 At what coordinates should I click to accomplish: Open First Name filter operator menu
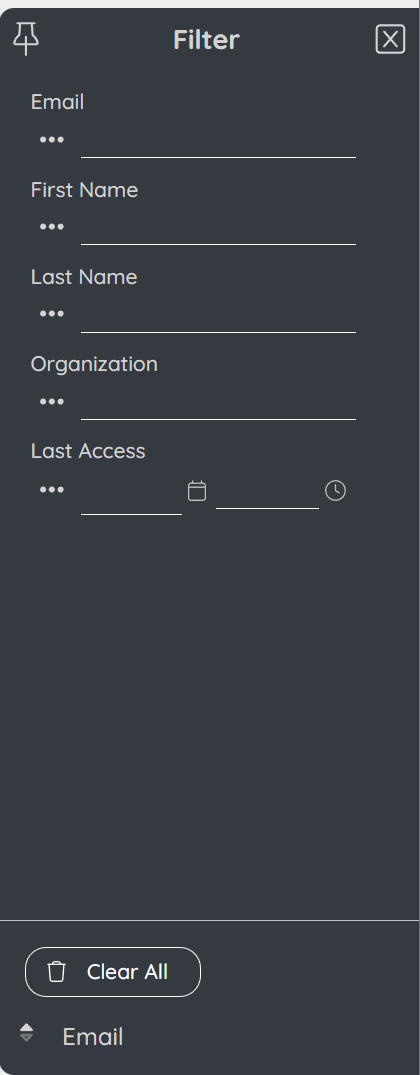pos(52,227)
